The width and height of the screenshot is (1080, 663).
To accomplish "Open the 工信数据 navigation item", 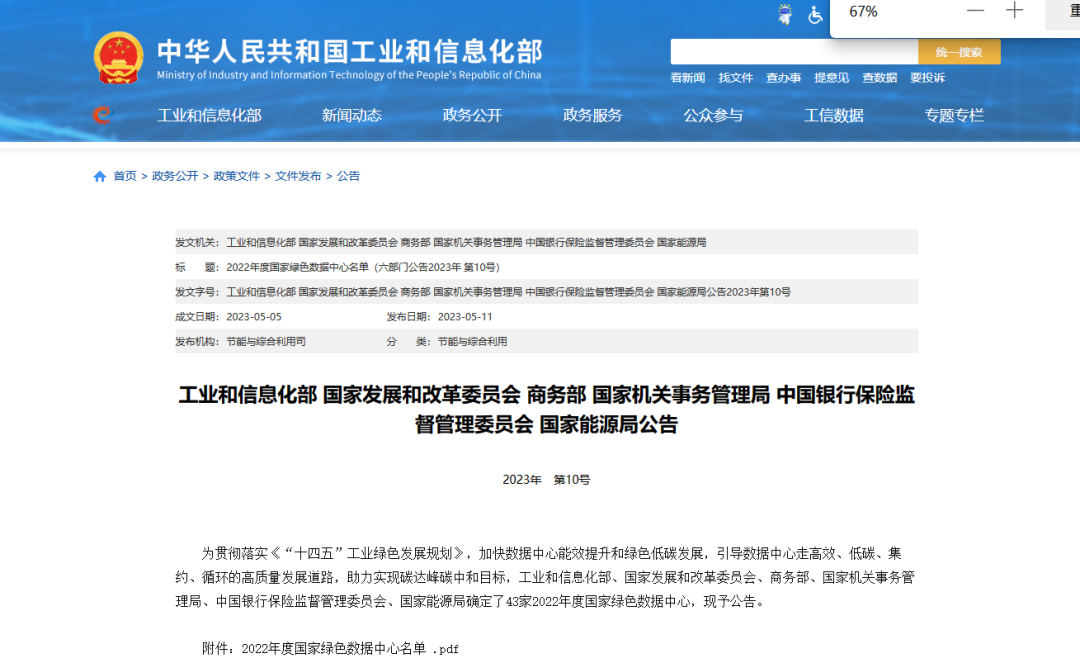I will [834, 116].
